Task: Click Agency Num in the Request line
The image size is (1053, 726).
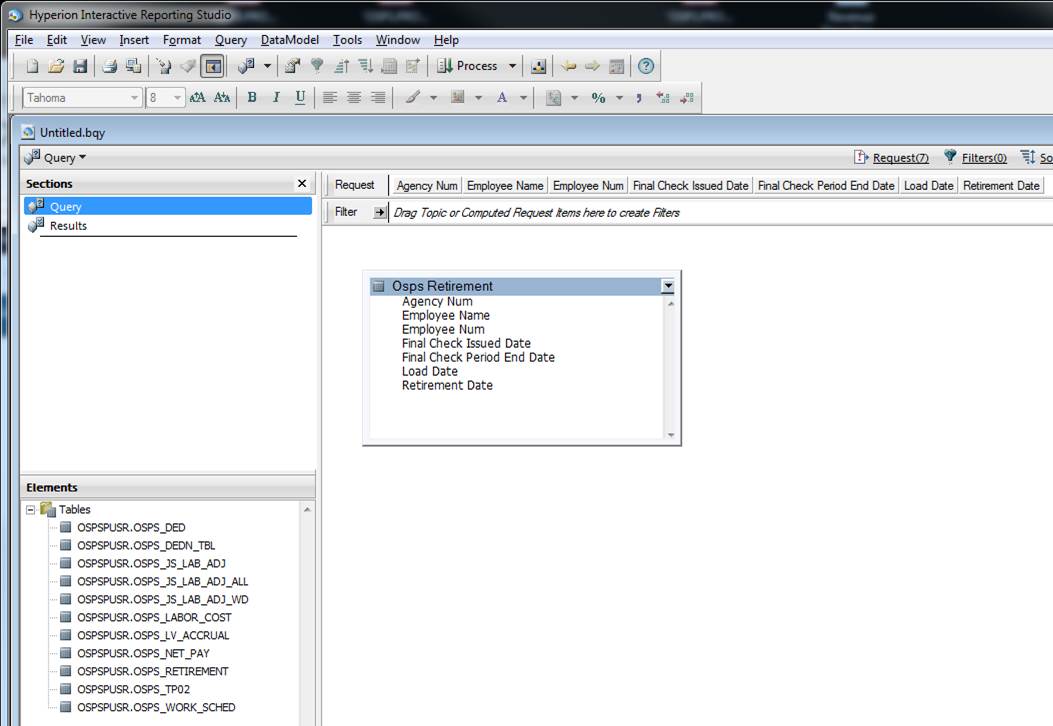Action: [x=426, y=185]
